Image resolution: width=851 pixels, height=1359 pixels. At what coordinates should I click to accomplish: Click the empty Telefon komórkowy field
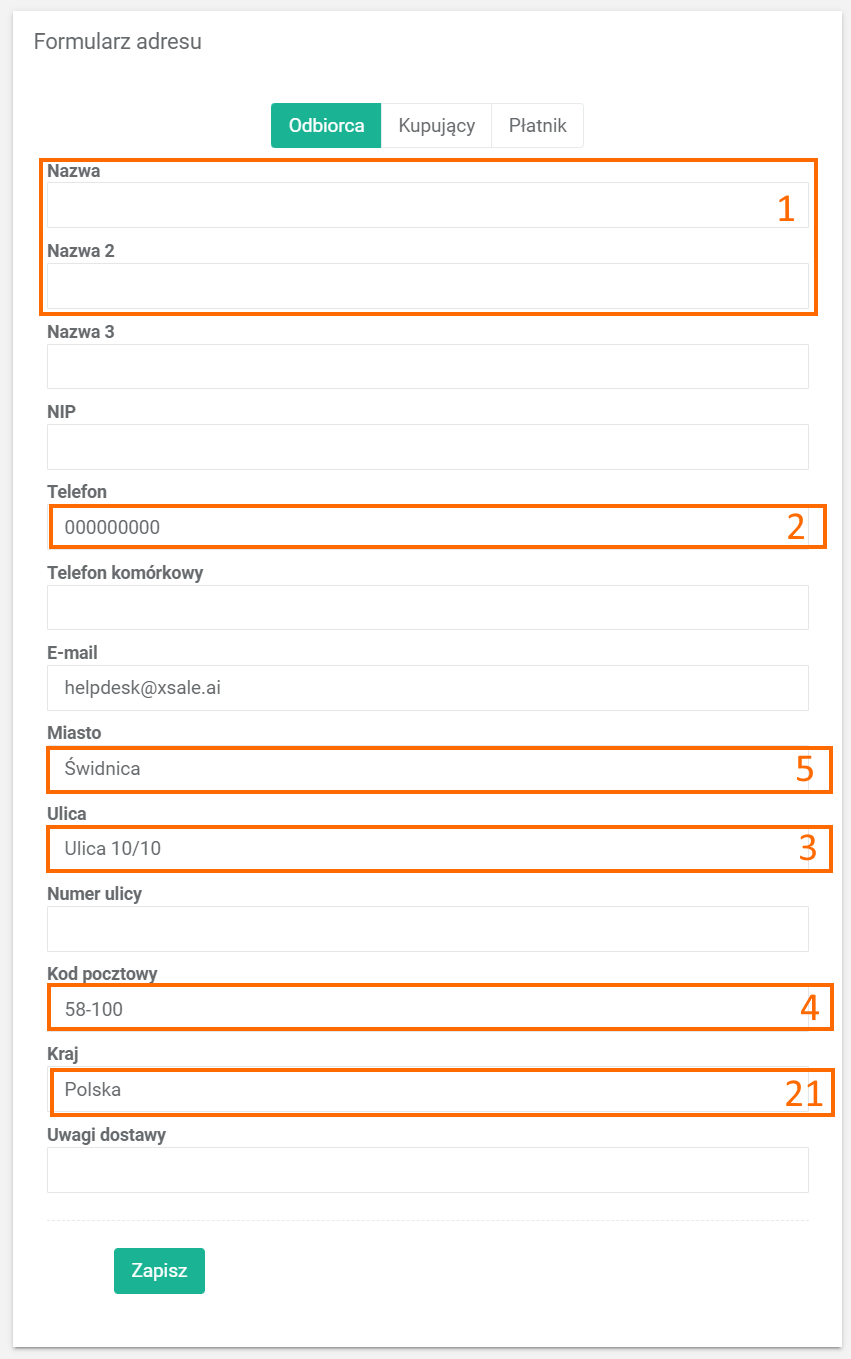coord(427,607)
